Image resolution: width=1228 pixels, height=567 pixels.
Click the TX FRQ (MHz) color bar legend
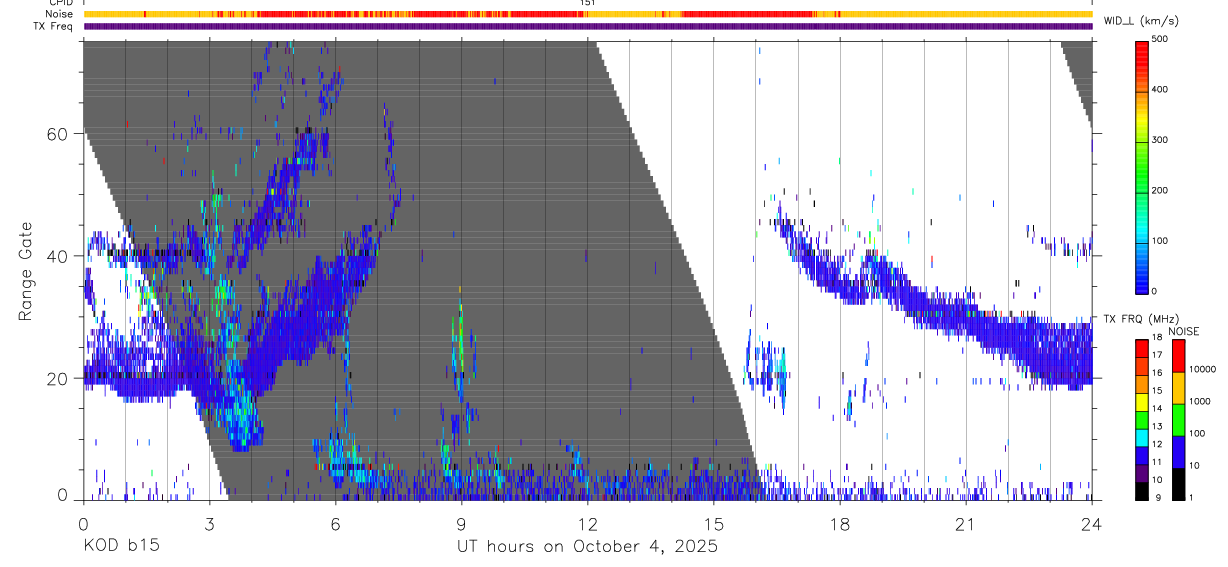[x=1143, y=418]
